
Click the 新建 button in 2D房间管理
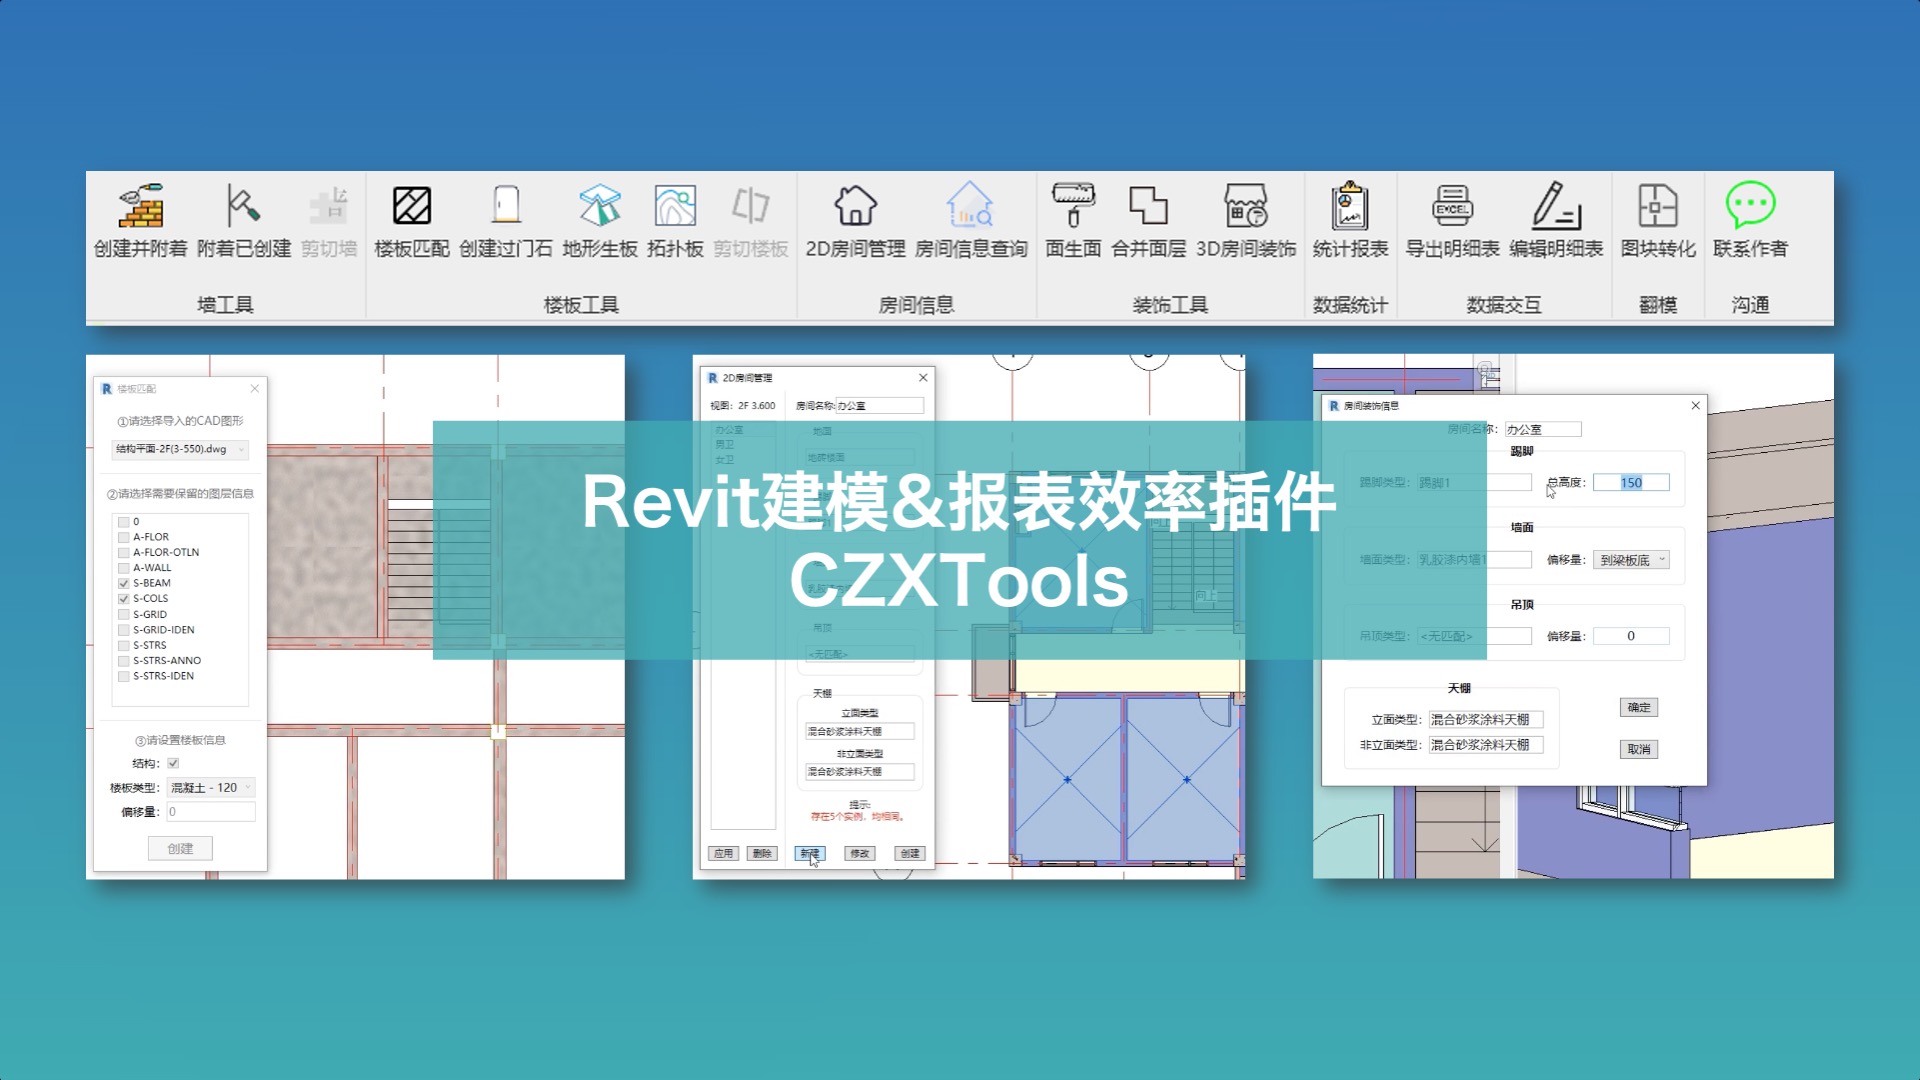[x=809, y=853]
